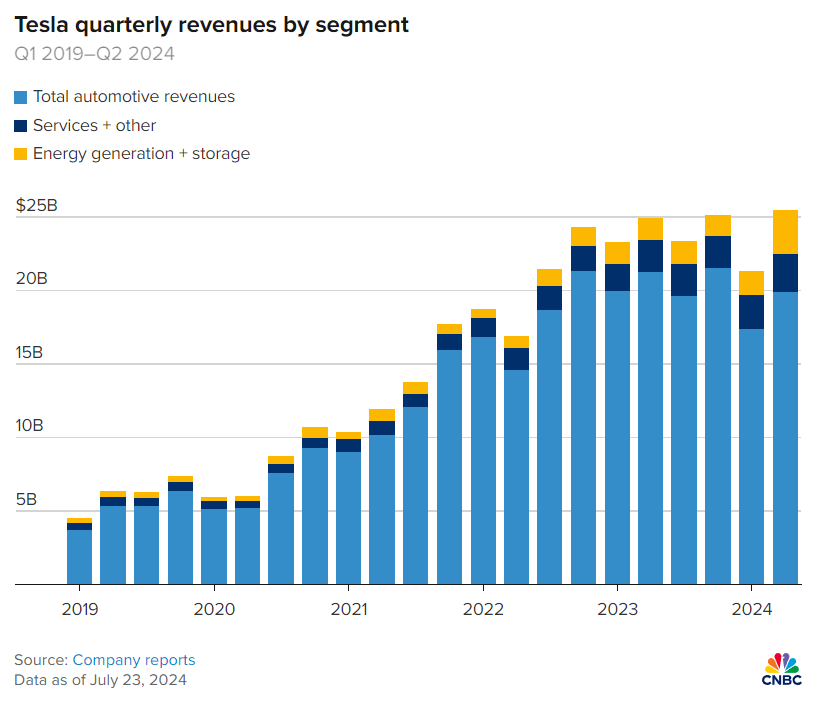This screenshot has width=819, height=705.
Task: Click the Total automotive revenues legend label
Action: (x=134, y=97)
